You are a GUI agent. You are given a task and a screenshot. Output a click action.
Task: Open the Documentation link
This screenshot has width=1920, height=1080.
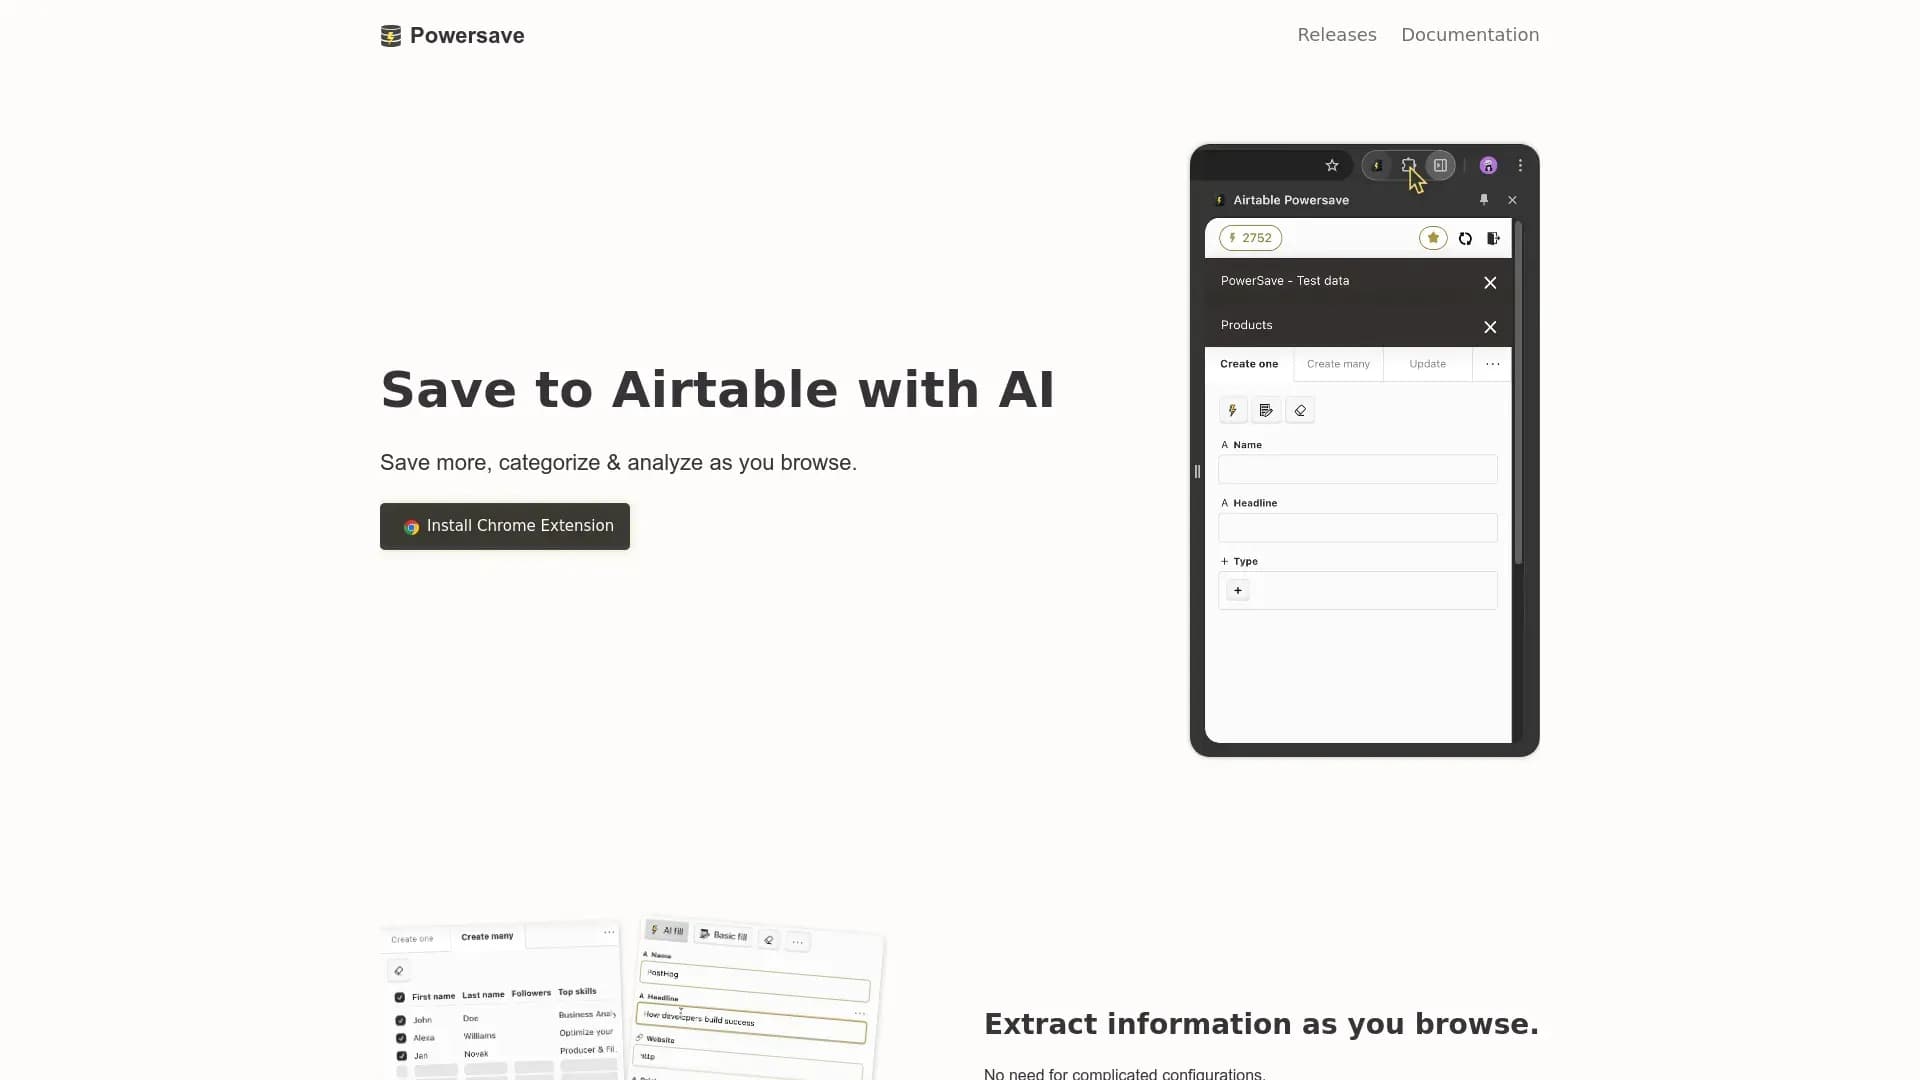click(x=1470, y=35)
